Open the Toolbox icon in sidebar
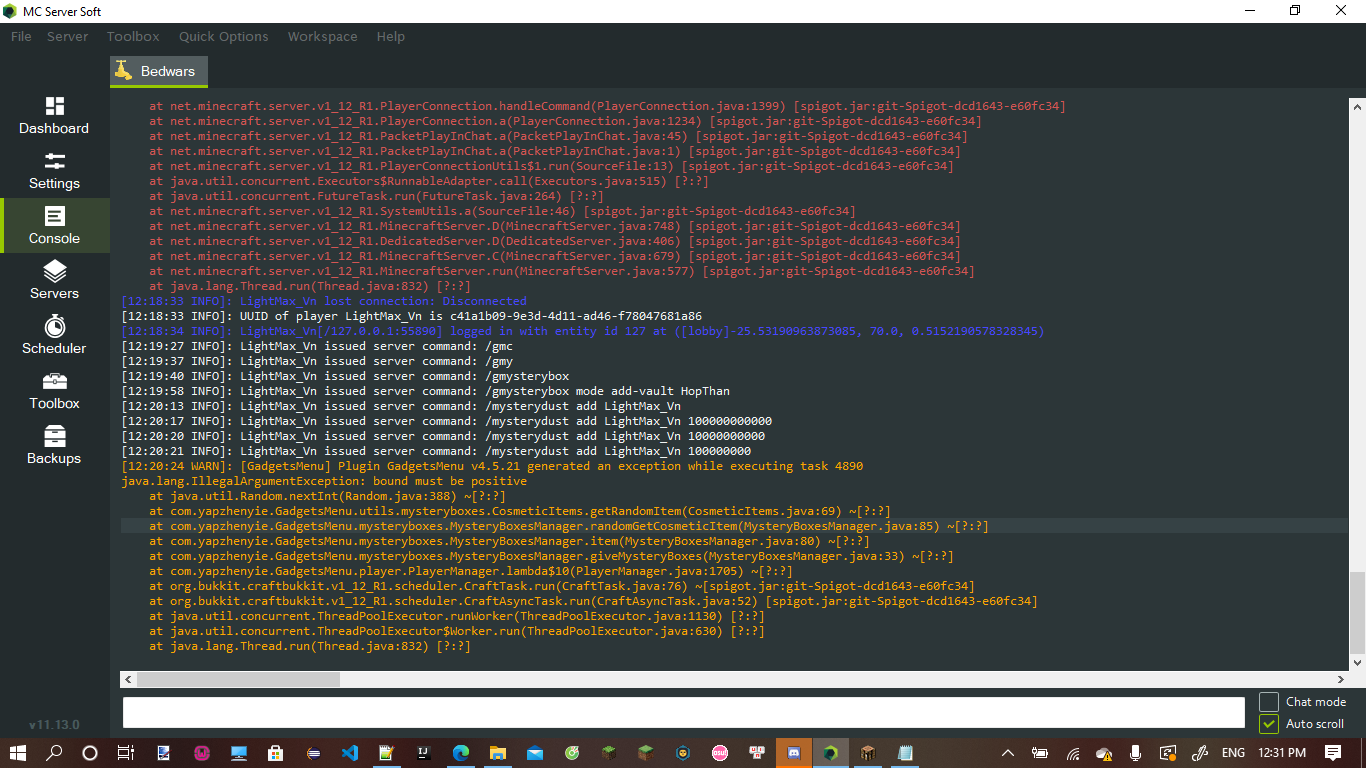 tap(54, 381)
